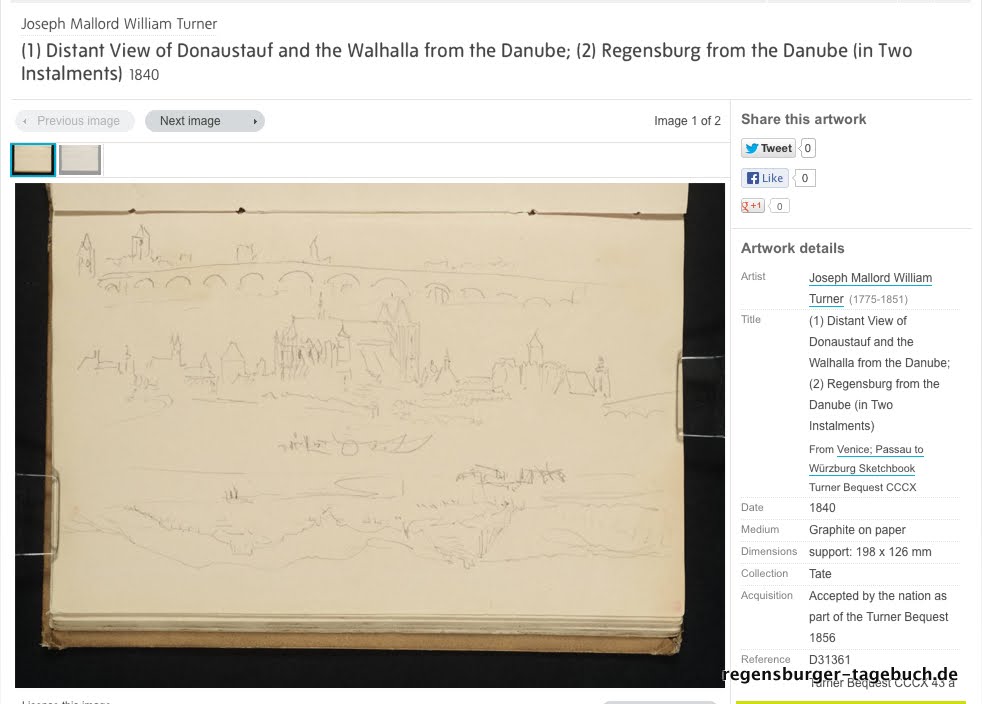Click the artwork title heading at top

pyautogui.click(x=467, y=62)
